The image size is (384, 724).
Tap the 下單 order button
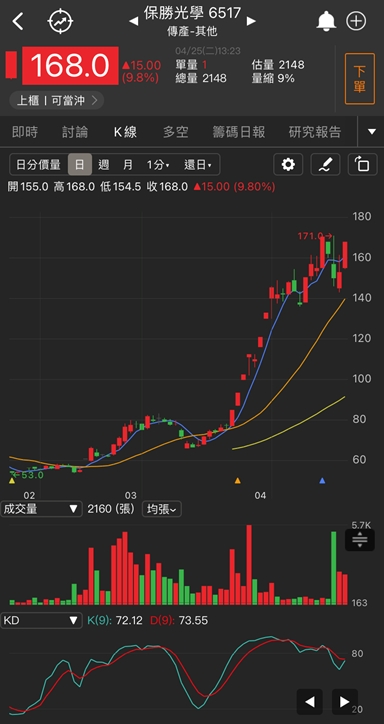[360, 79]
